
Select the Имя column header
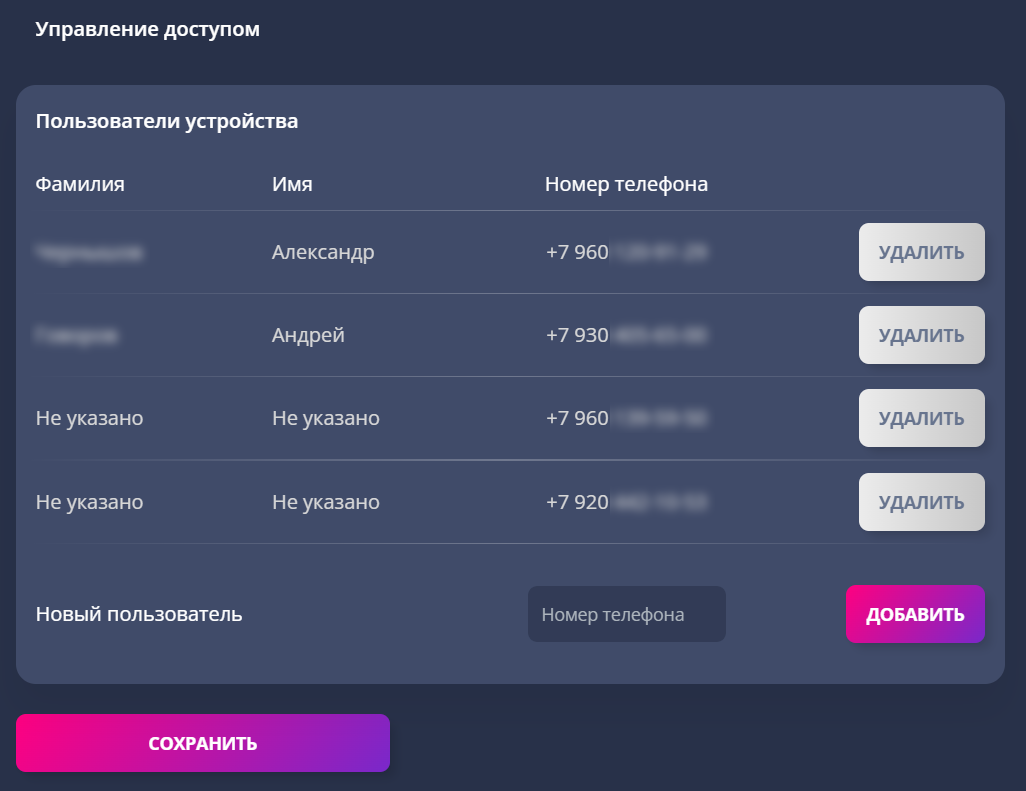pyautogui.click(x=292, y=184)
